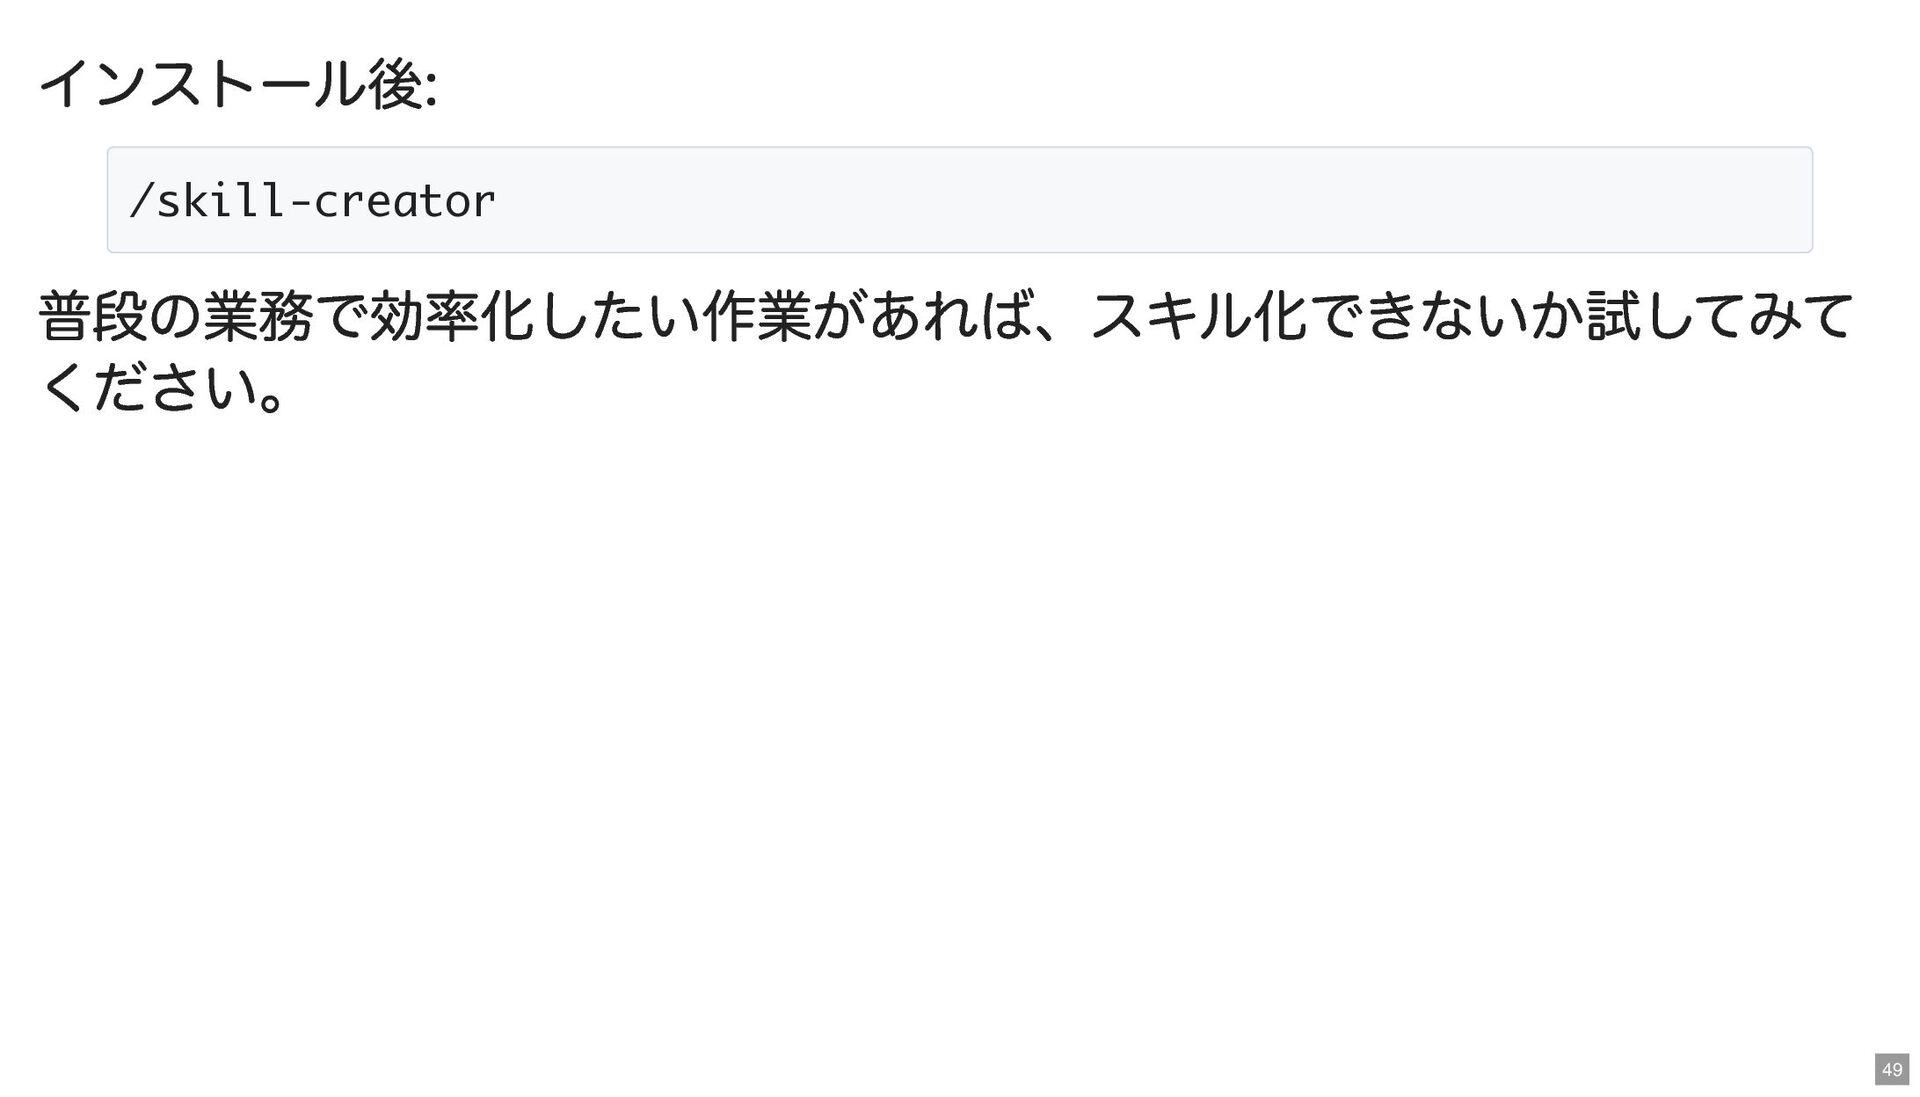
Task: Click the empty area inside the code box
Action: point(1150,200)
